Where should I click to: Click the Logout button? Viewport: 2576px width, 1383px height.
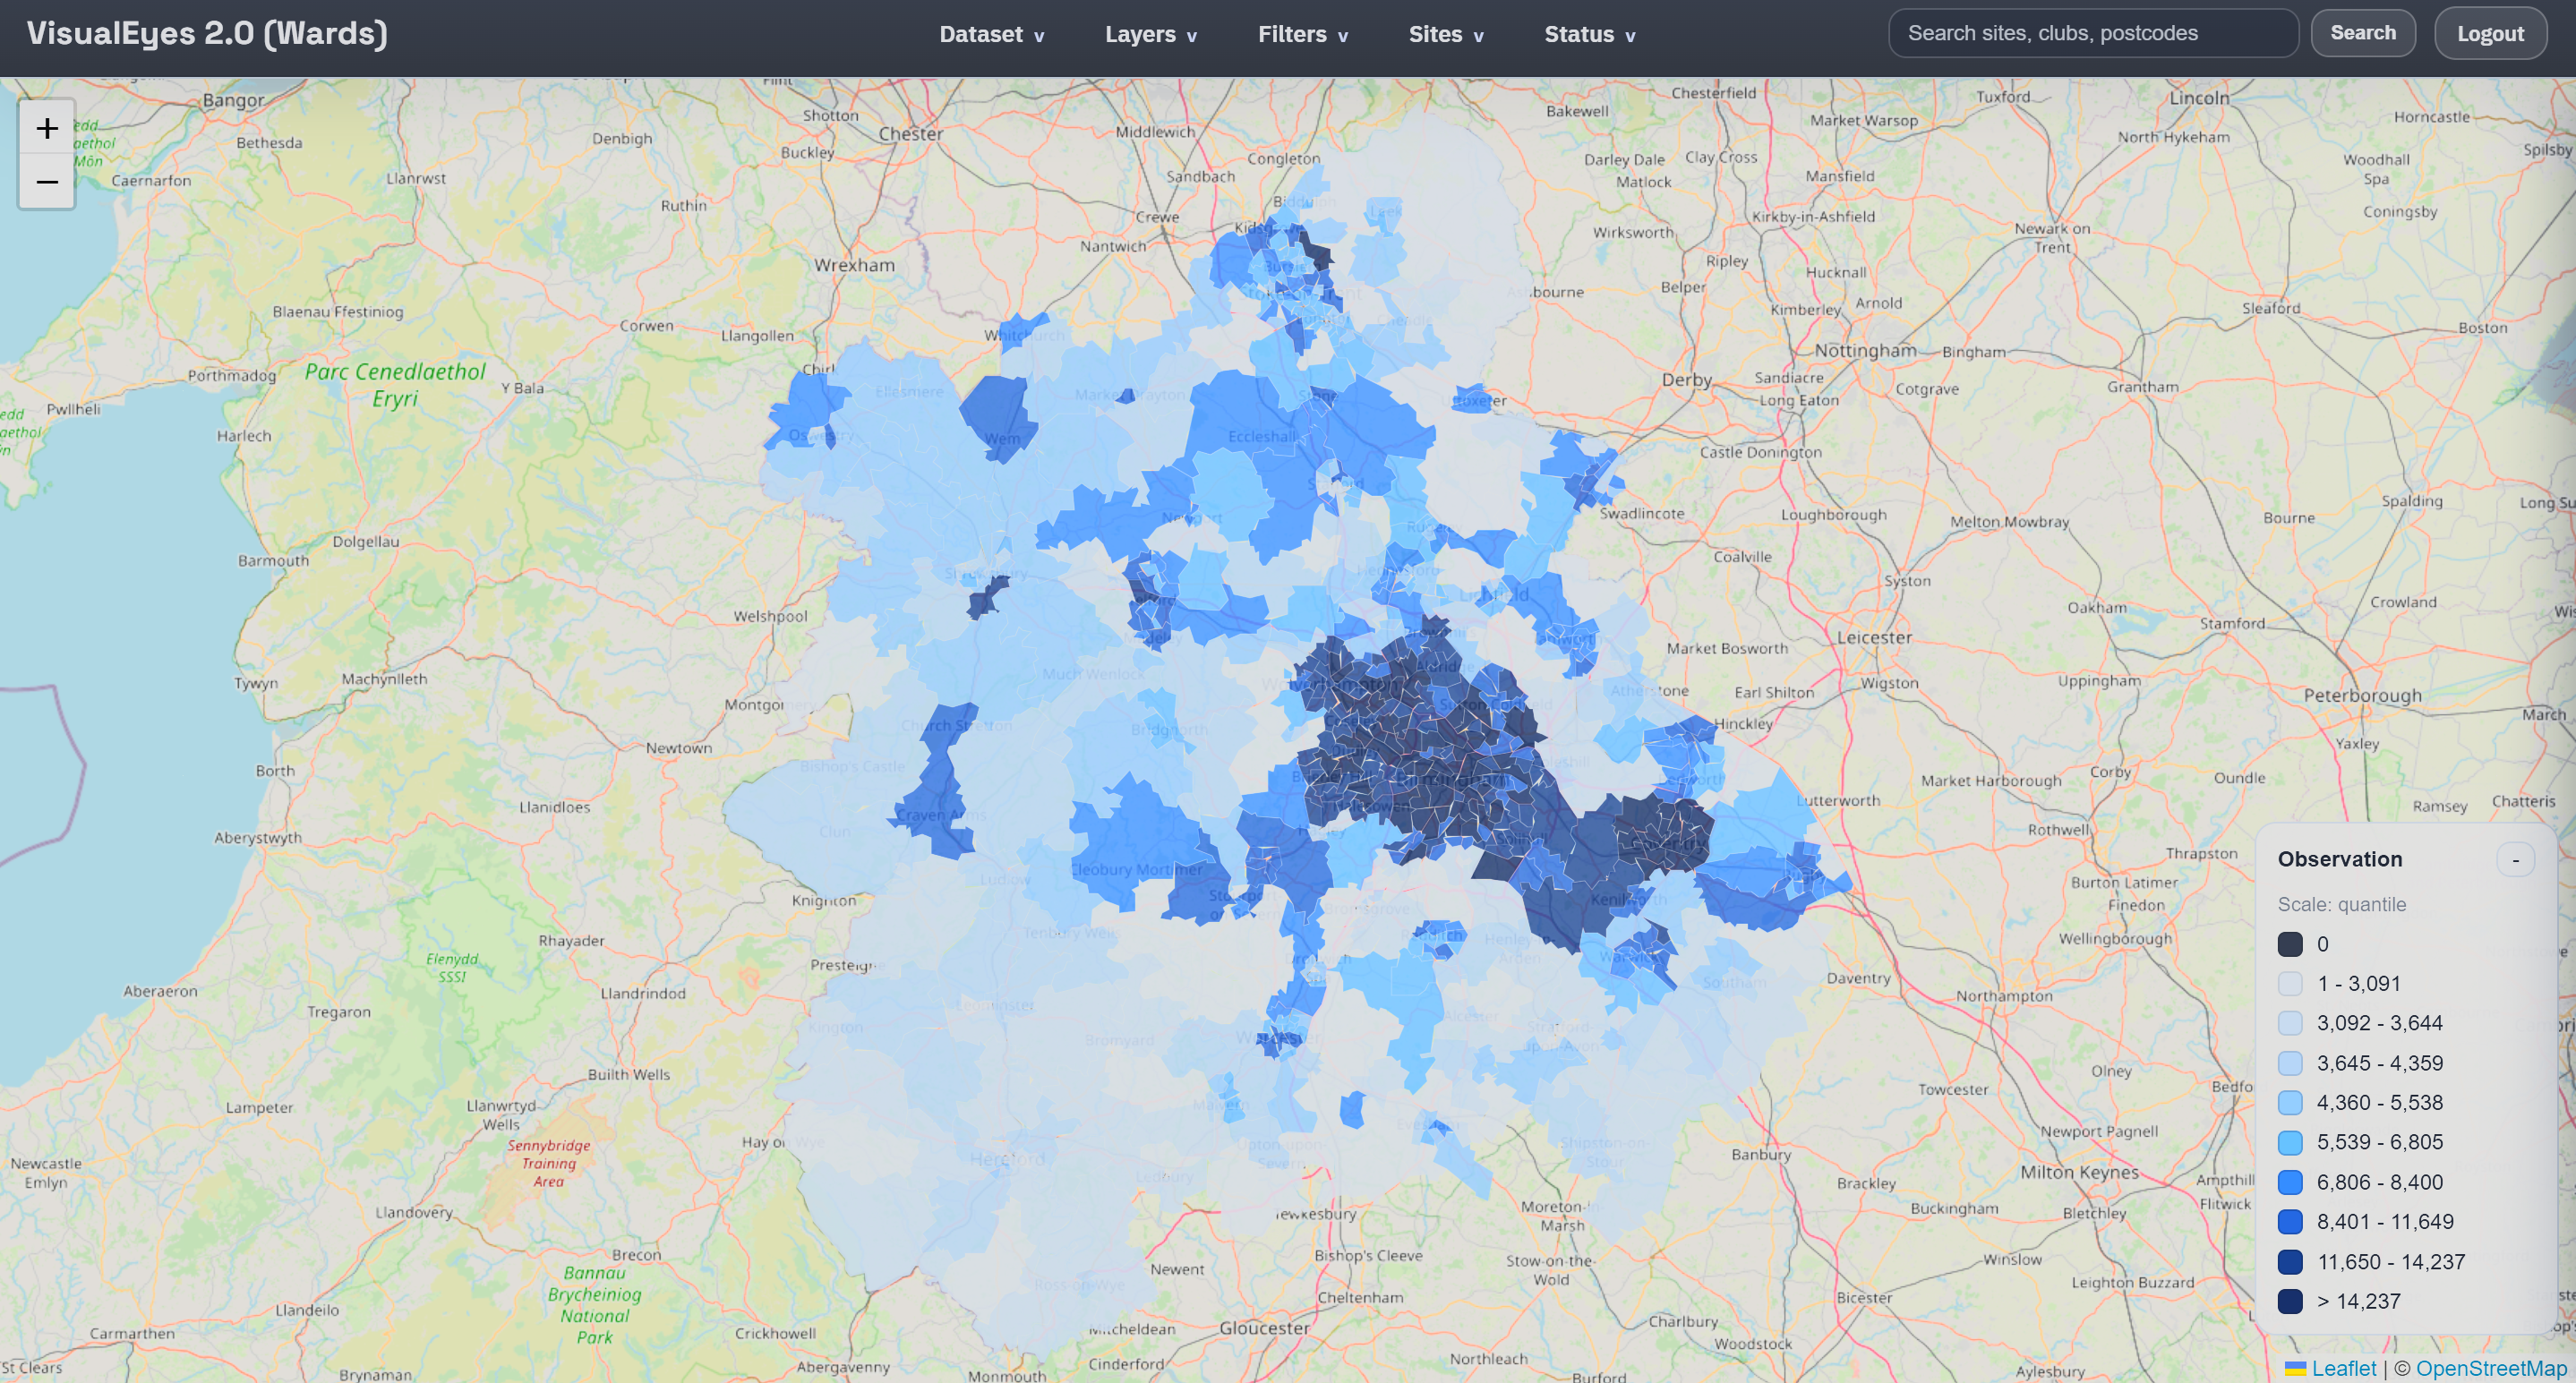pos(2490,32)
